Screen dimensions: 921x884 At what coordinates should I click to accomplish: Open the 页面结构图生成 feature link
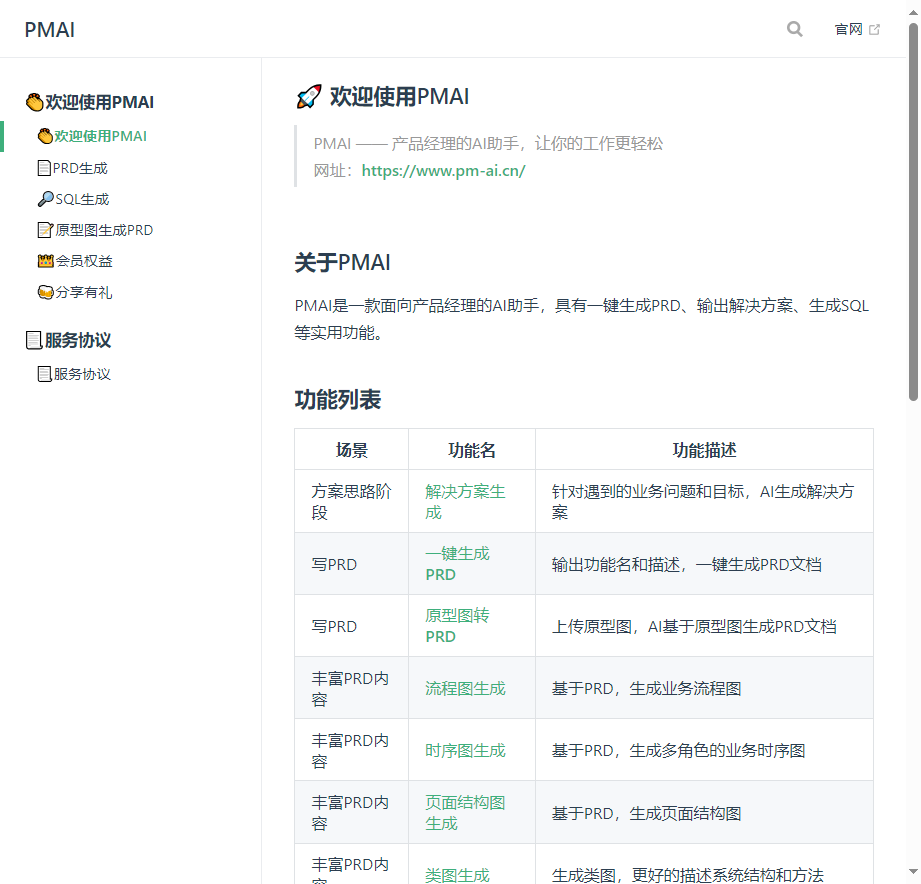(465, 813)
